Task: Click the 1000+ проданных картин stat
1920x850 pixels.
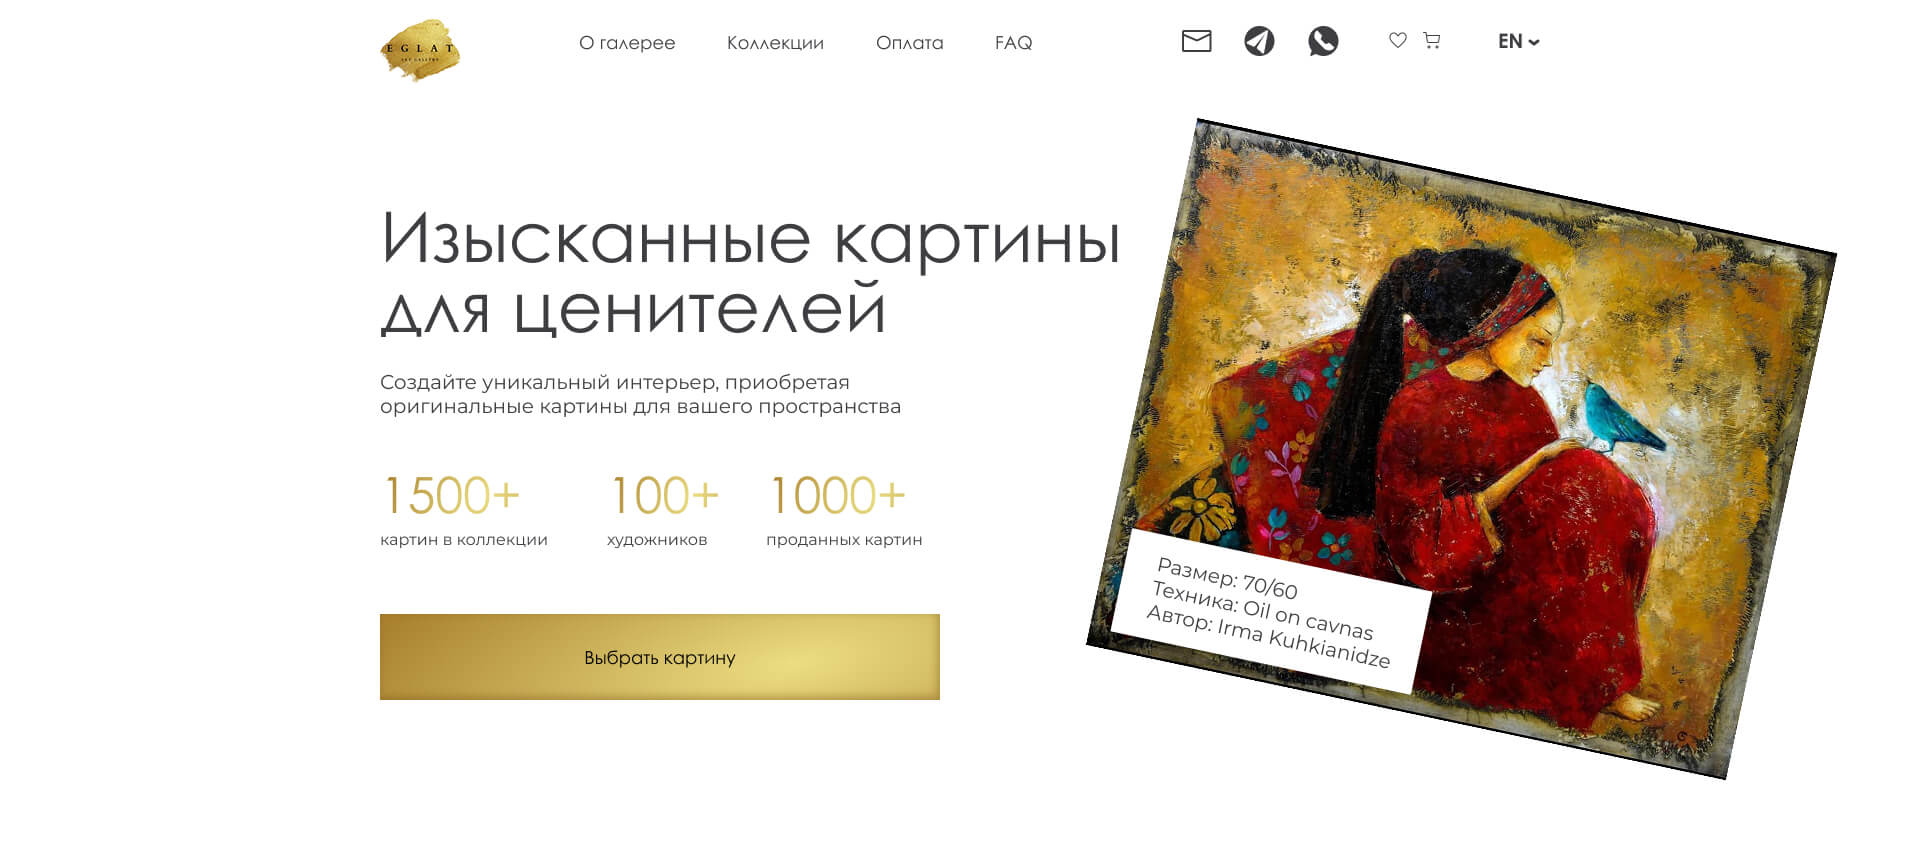Action: coord(844,510)
